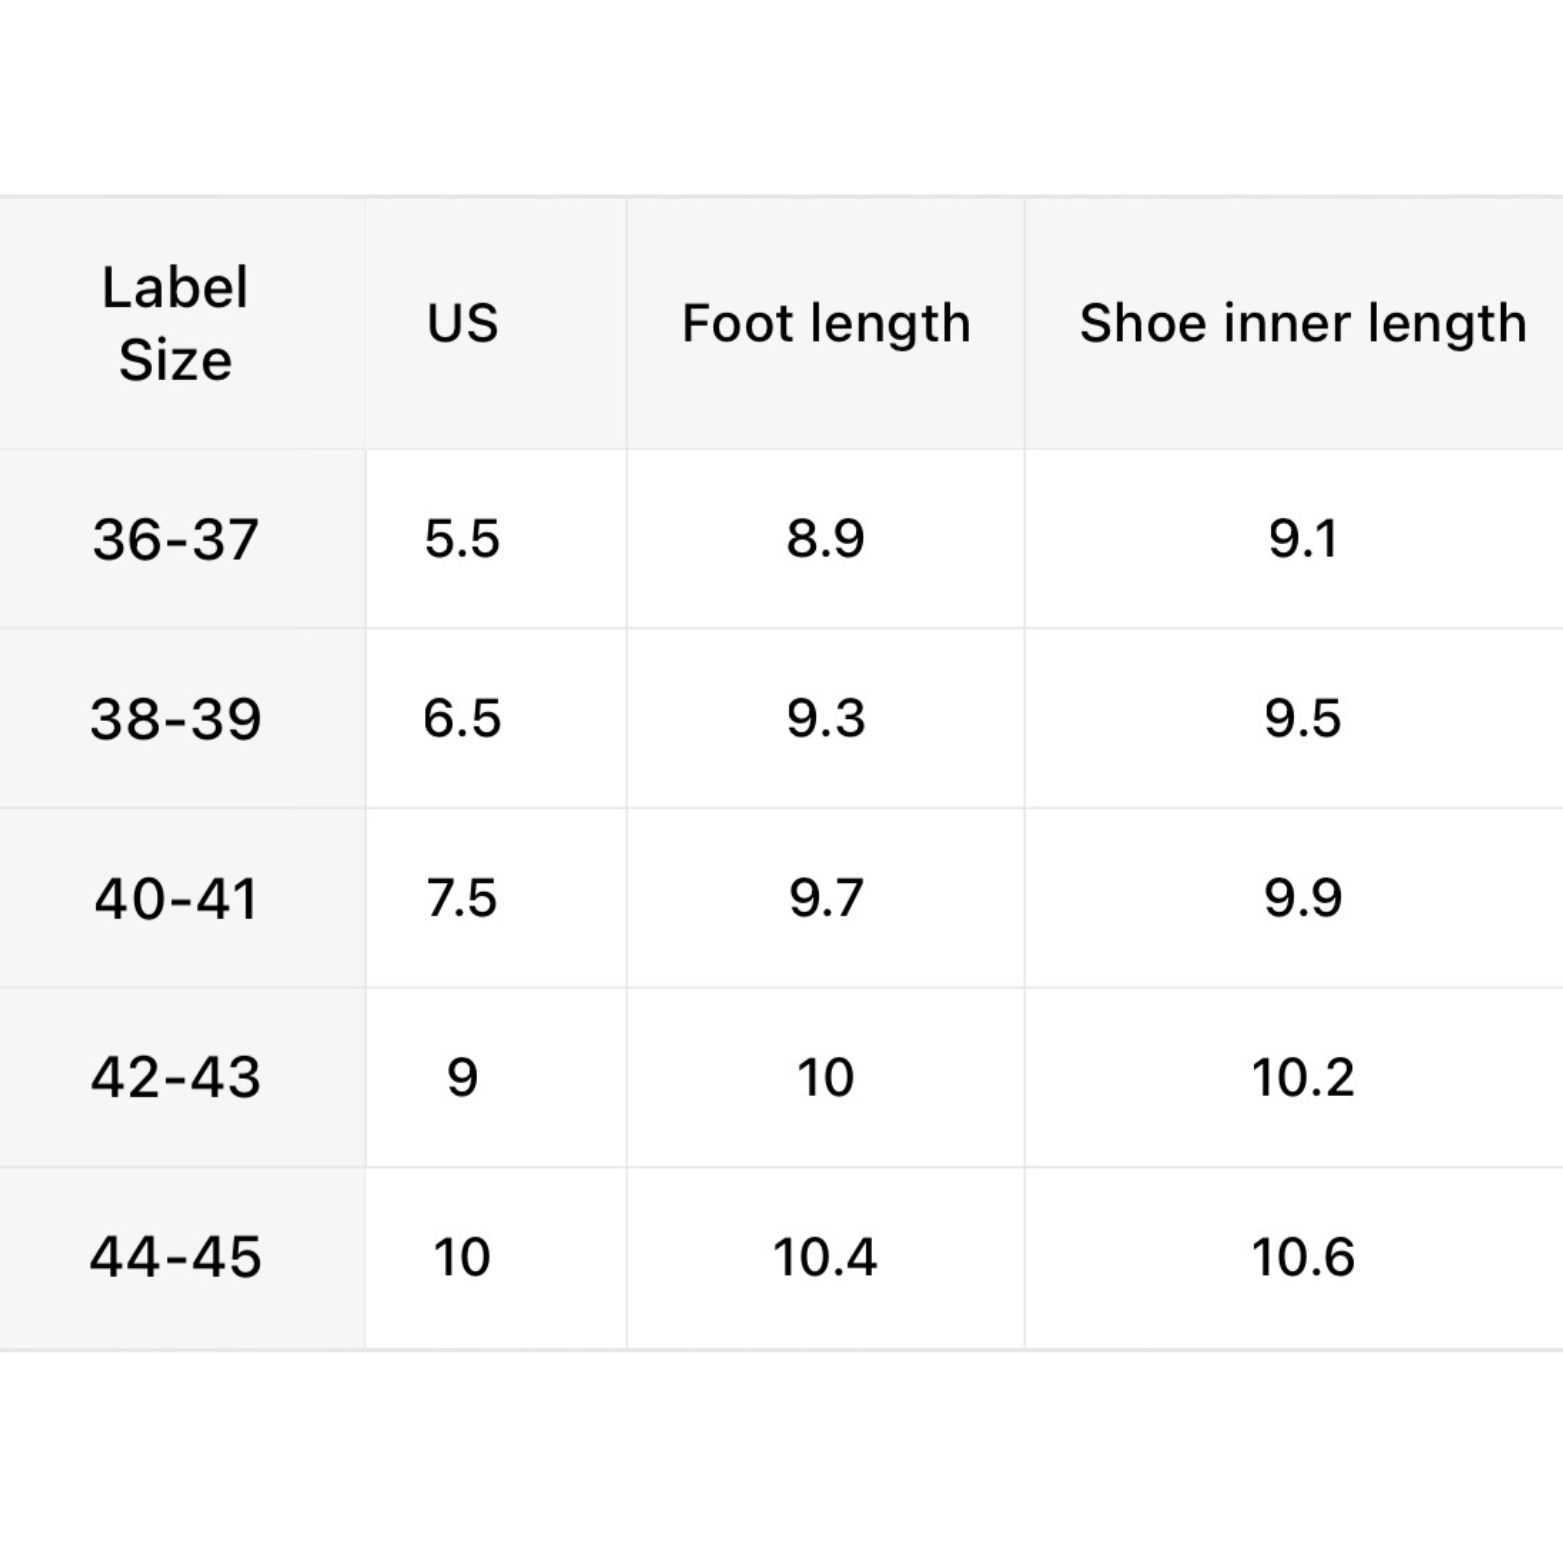Click the foot length 8.9 value
1563x1563 pixels.
[x=825, y=539]
